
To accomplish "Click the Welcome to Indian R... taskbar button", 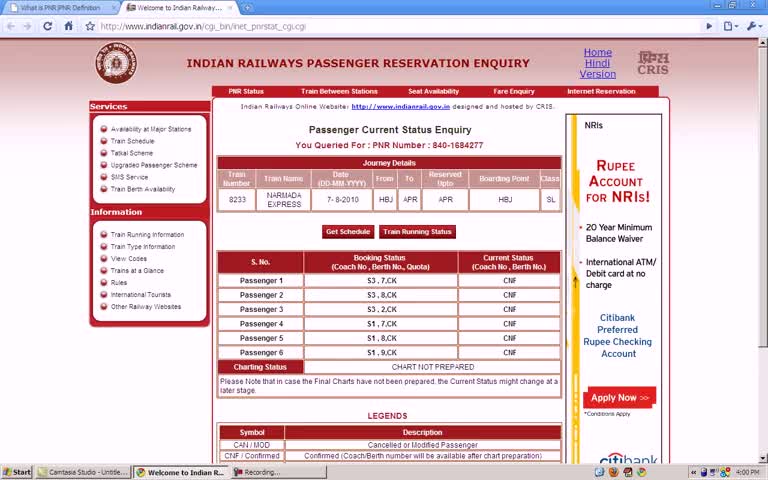I will pyautogui.click(x=181, y=472).
